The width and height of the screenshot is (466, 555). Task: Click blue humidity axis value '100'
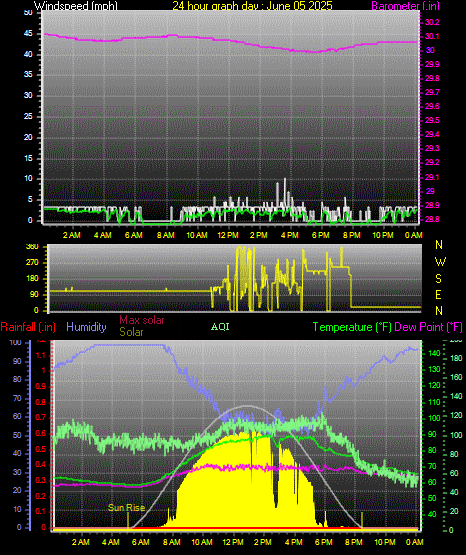coord(16,343)
